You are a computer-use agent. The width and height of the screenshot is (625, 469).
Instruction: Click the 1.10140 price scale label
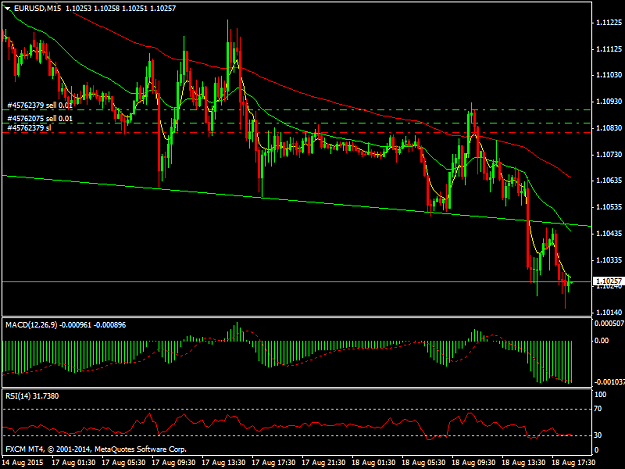pos(609,312)
